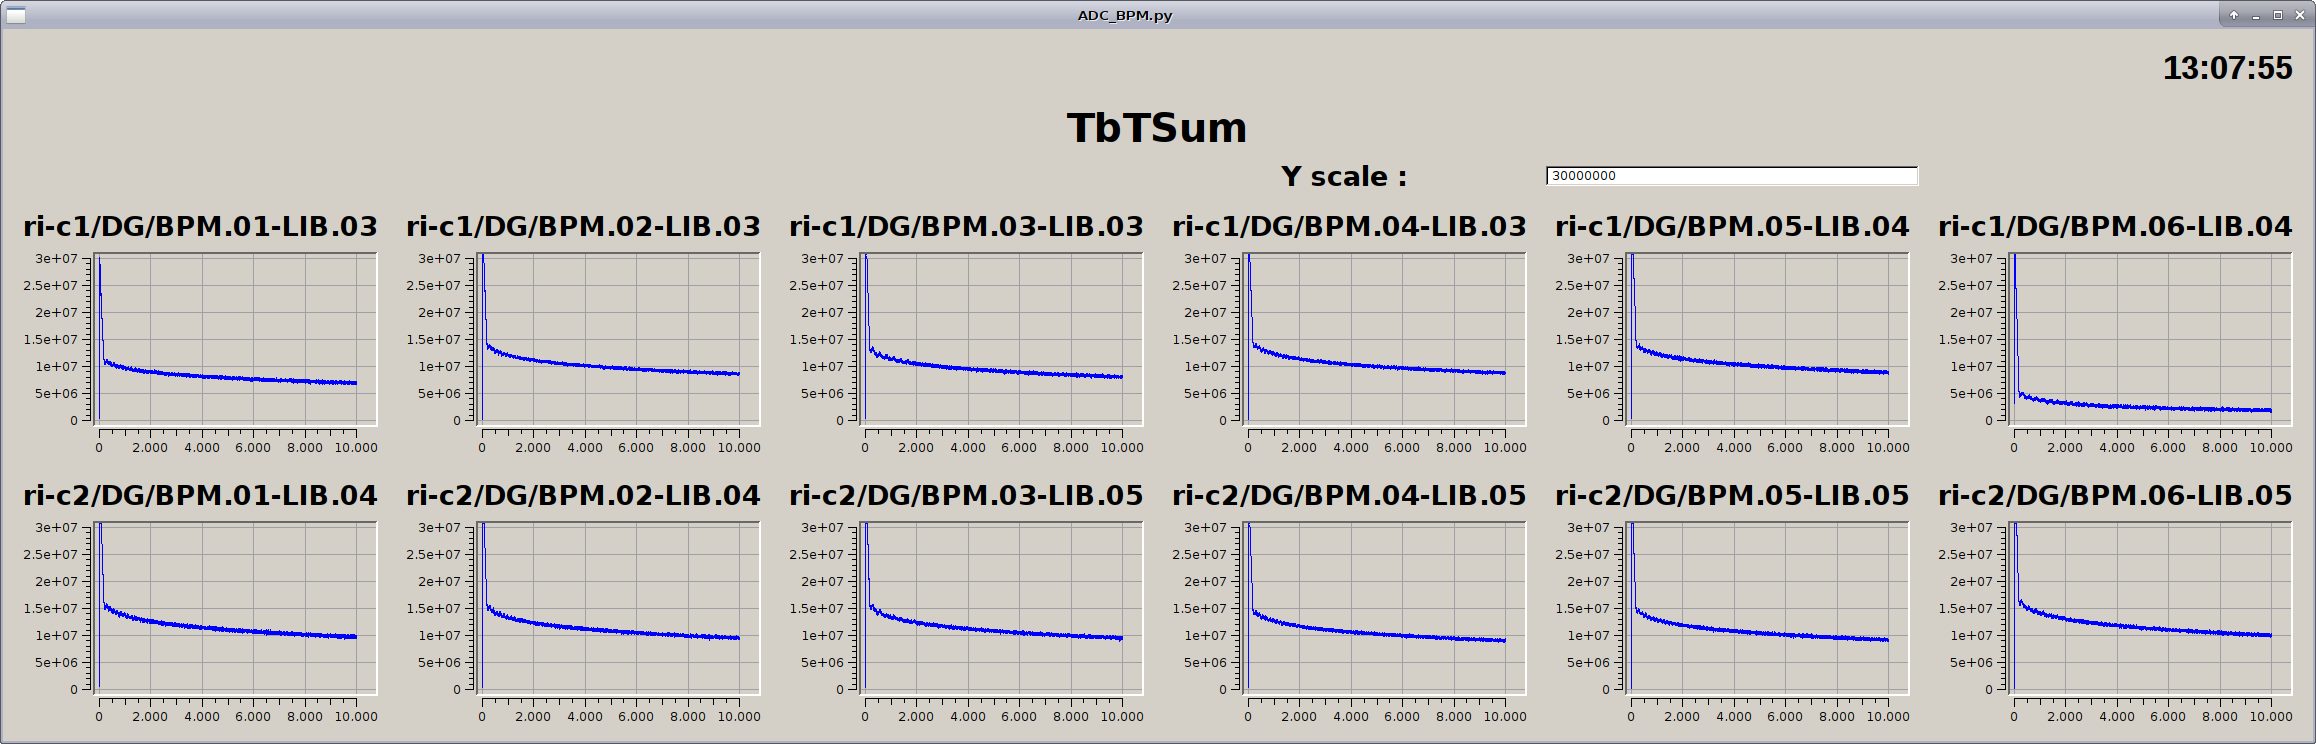The height and width of the screenshot is (744, 2316).
Task: Click the ri-c2/DG/BPM.03-LIB.05 chart area
Action: pyautogui.click(x=1002, y=607)
